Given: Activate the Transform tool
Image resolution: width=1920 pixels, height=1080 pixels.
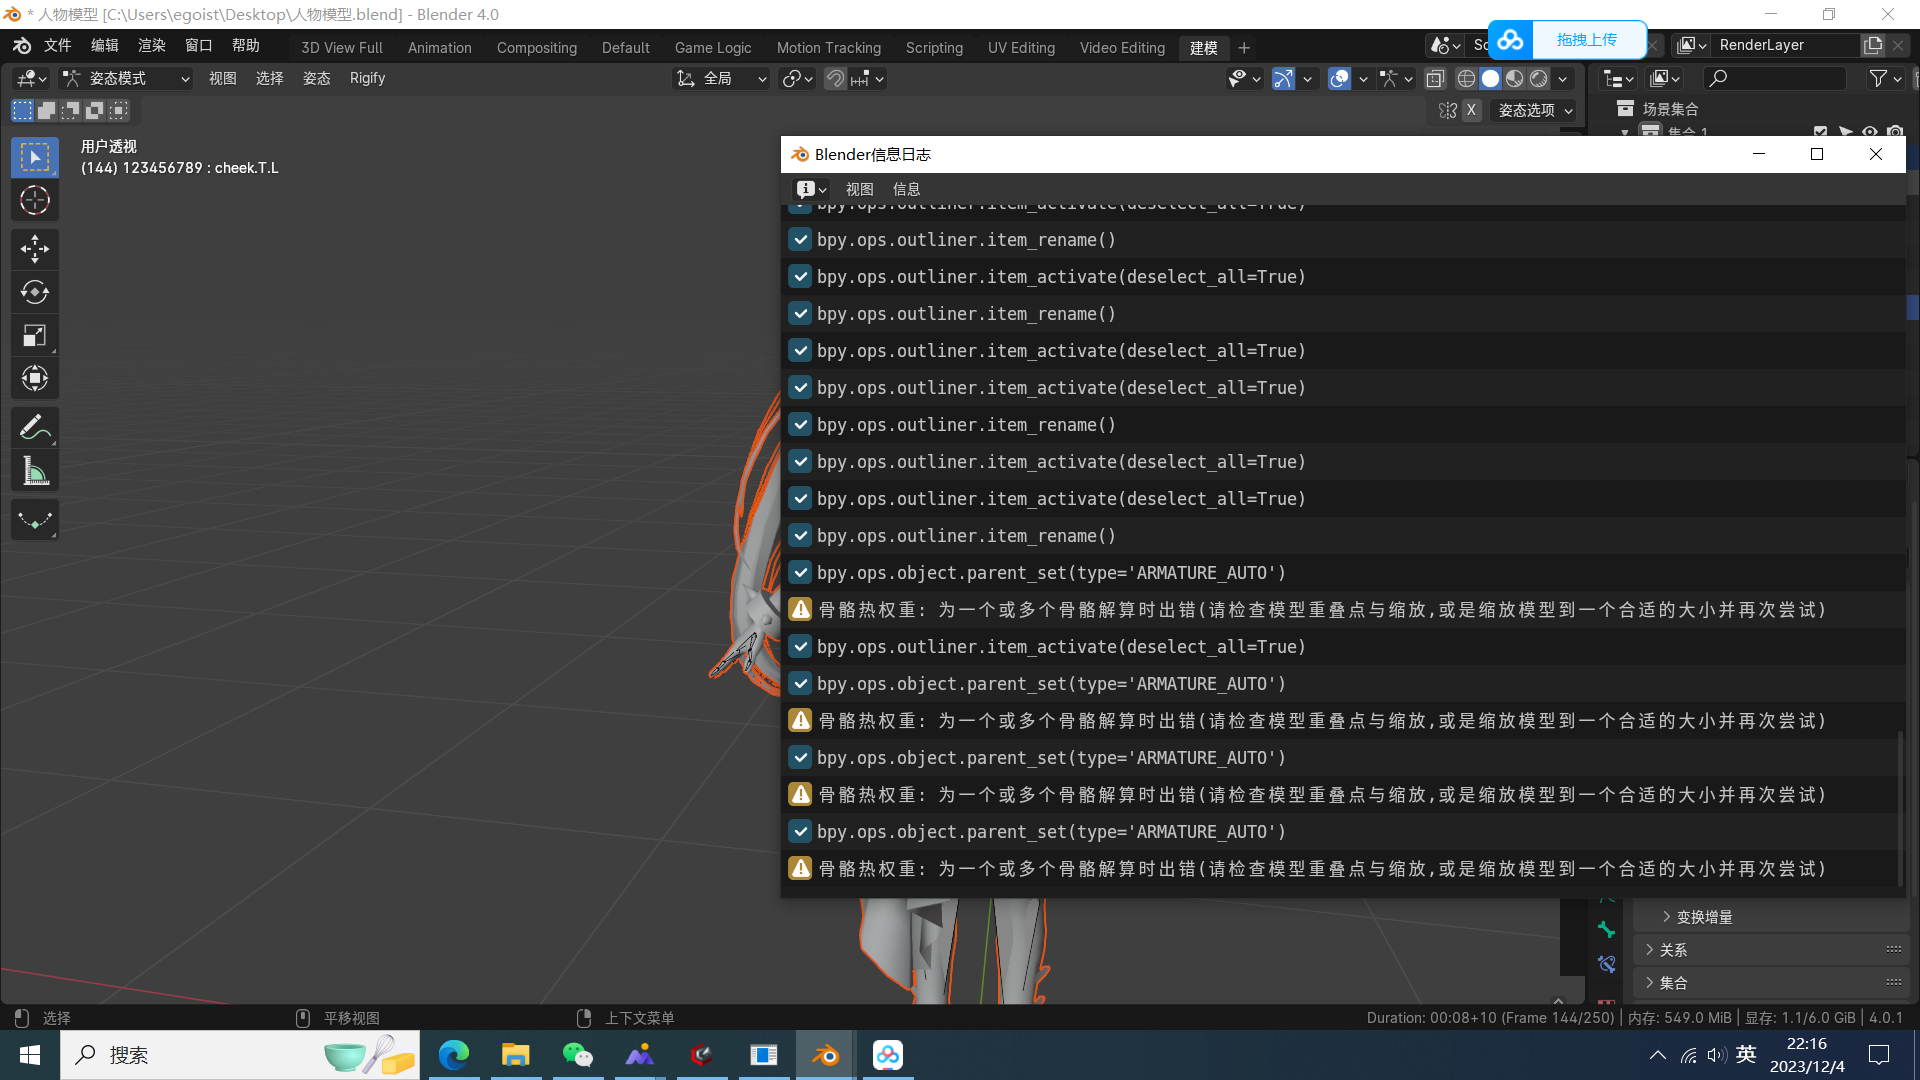Looking at the screenshot, I should point(35,378).
